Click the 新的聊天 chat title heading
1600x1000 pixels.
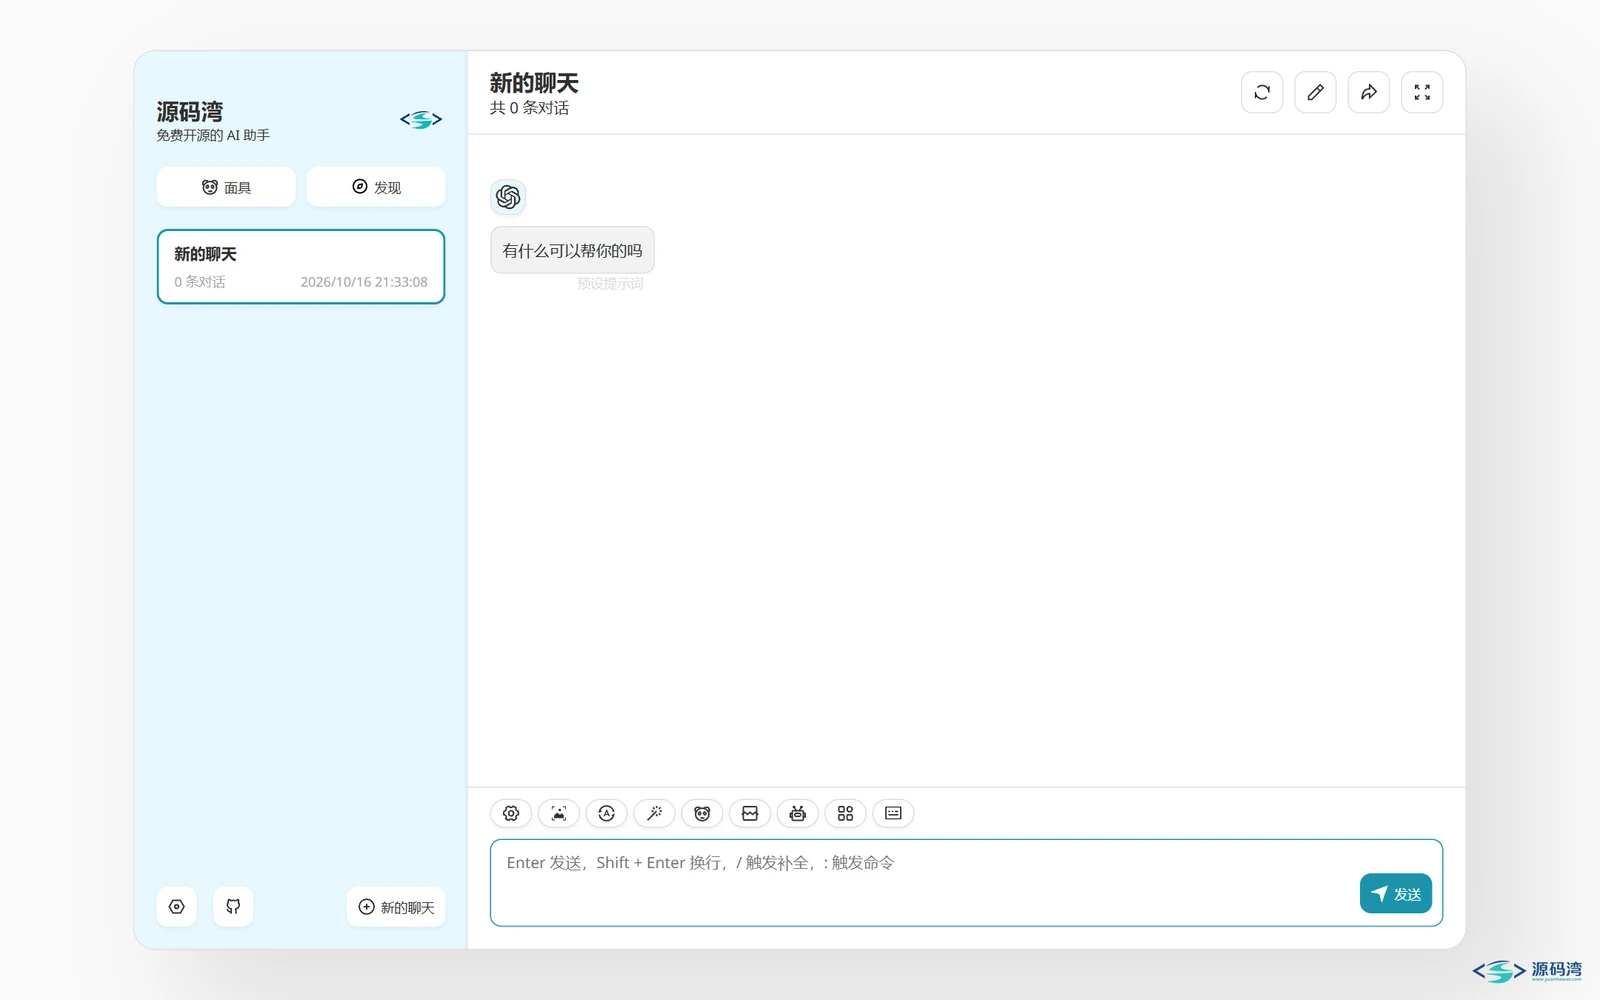pyautogui.click(x=534, y=83)
